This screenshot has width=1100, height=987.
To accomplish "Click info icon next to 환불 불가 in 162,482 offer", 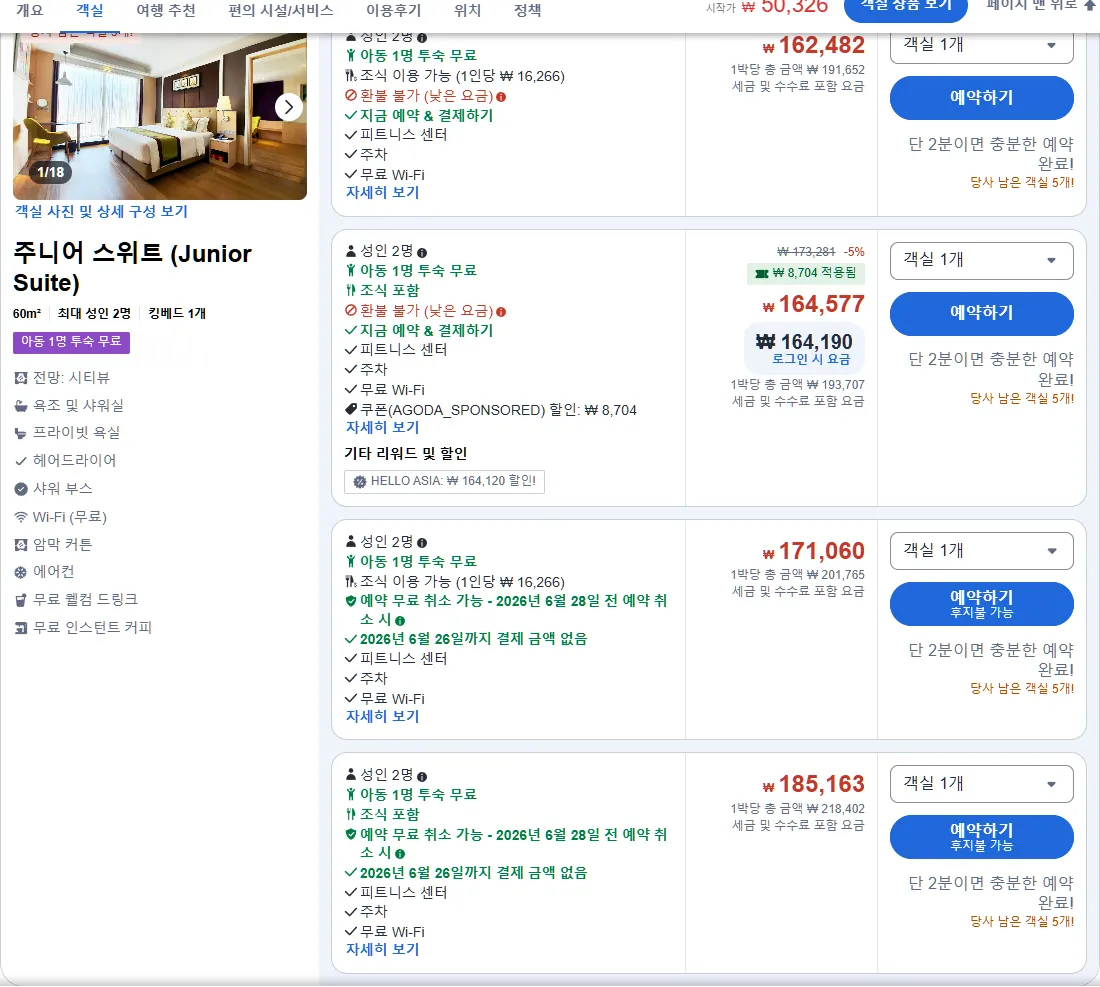I will (501, 97).
